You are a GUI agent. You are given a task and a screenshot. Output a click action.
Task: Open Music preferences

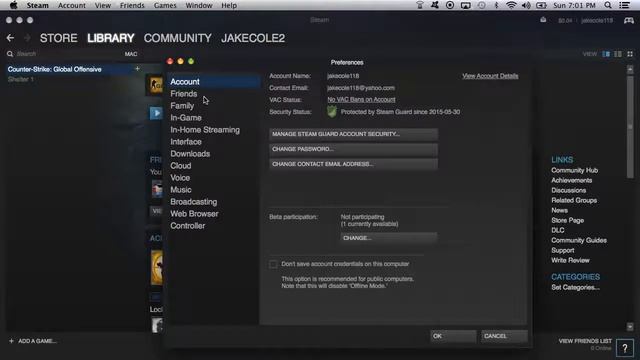pyautogui.click(x=181, y=190)
